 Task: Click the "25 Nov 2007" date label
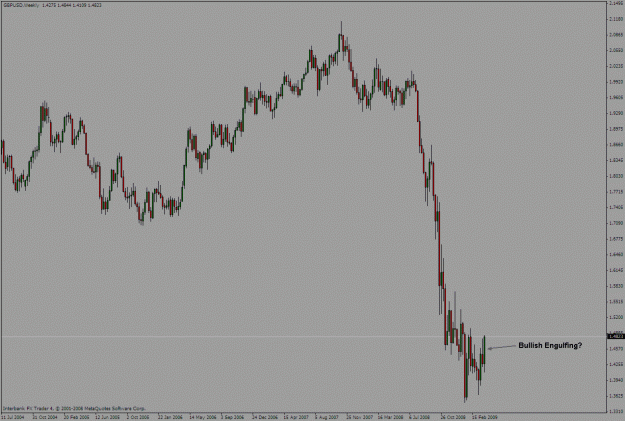click(359, 417)
